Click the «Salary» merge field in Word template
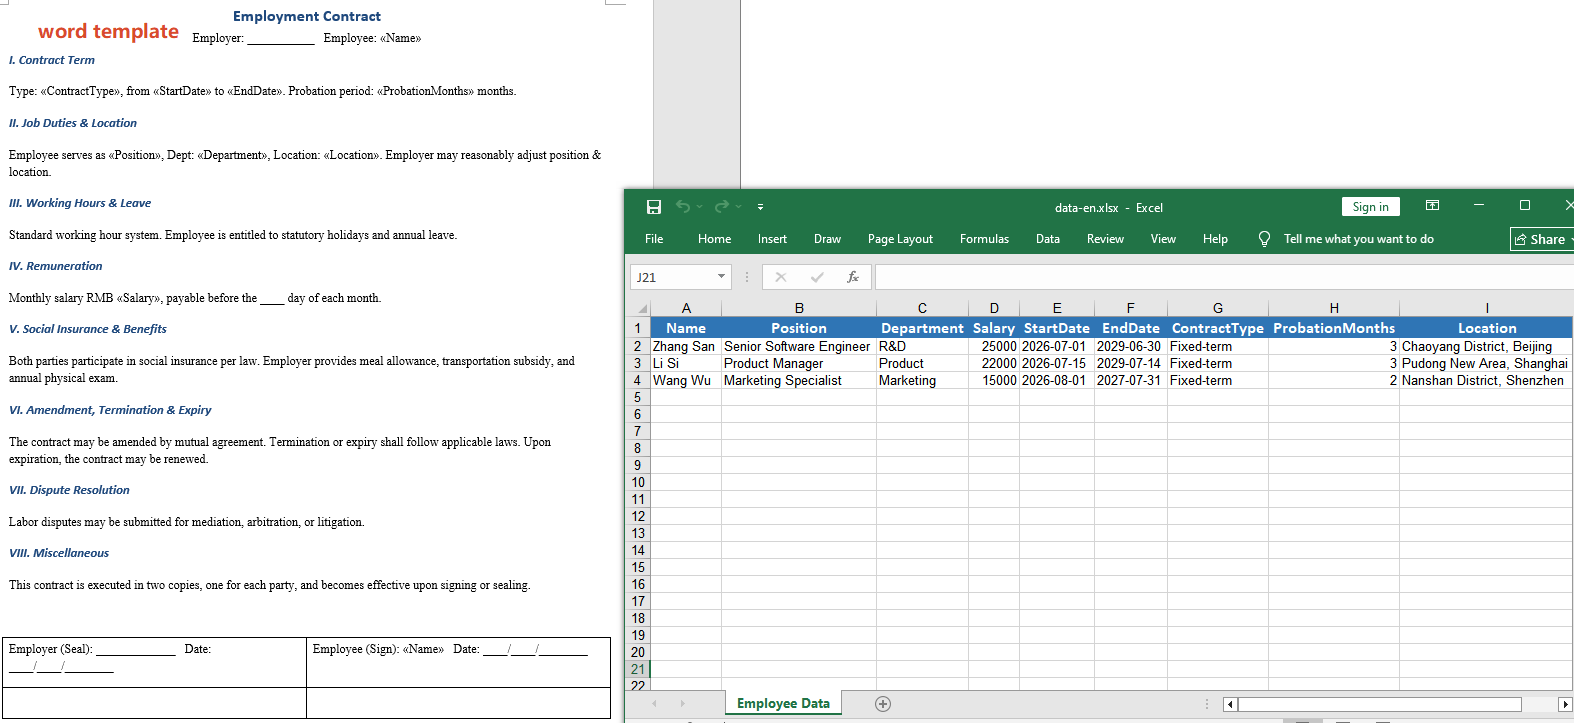Viewport: 1574px width, 723px height. 138,298
